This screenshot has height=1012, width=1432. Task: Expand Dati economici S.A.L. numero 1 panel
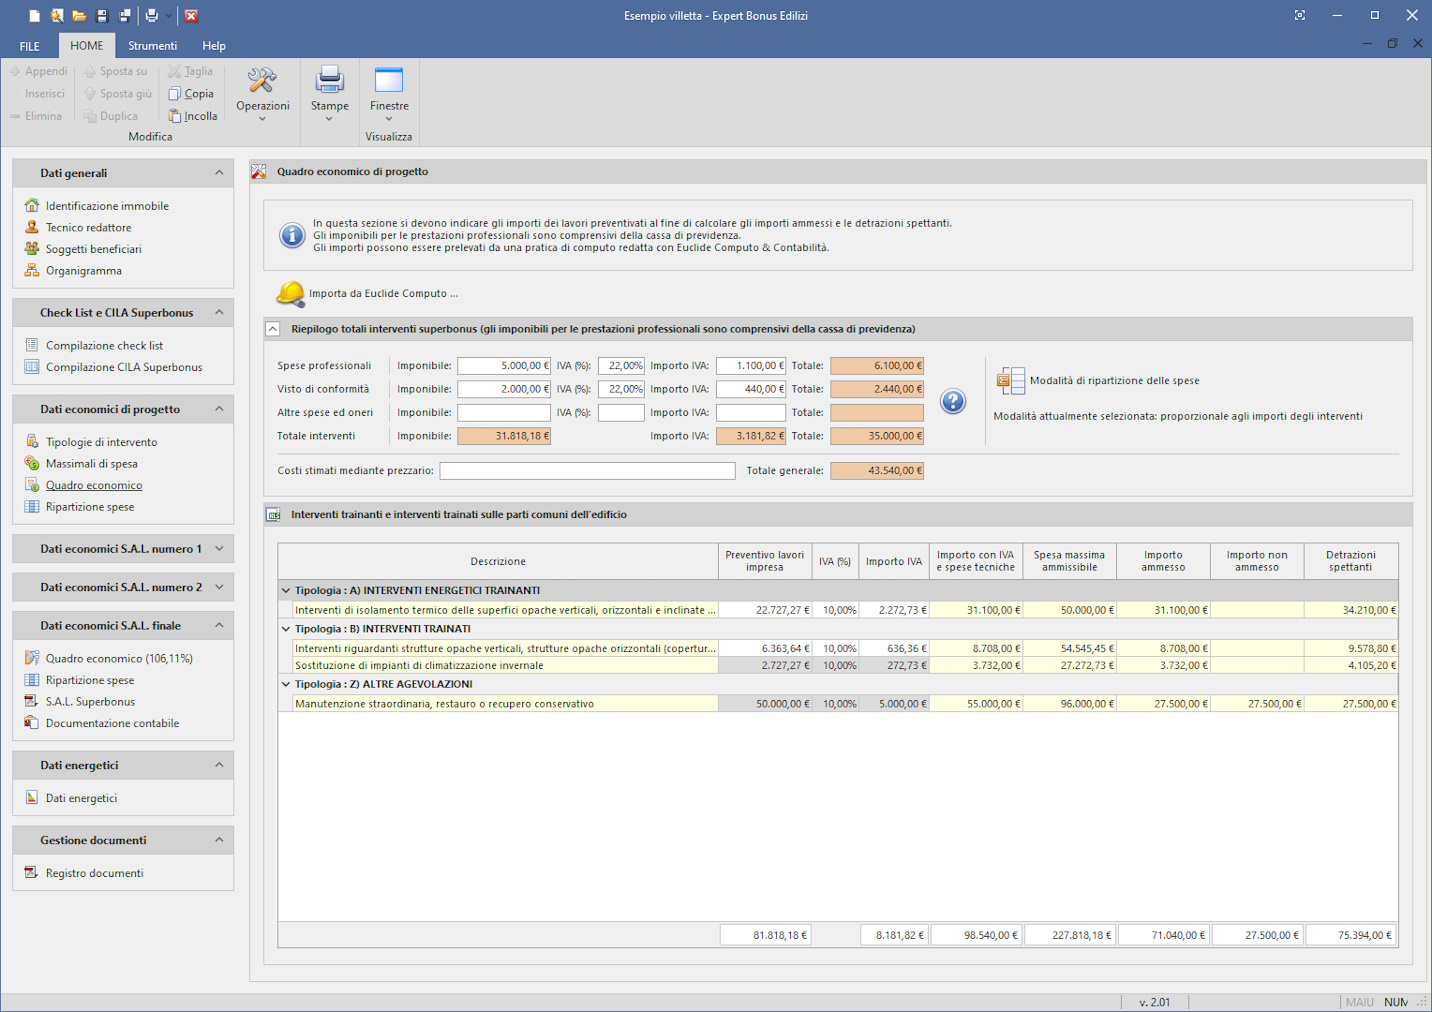(219, 549)
